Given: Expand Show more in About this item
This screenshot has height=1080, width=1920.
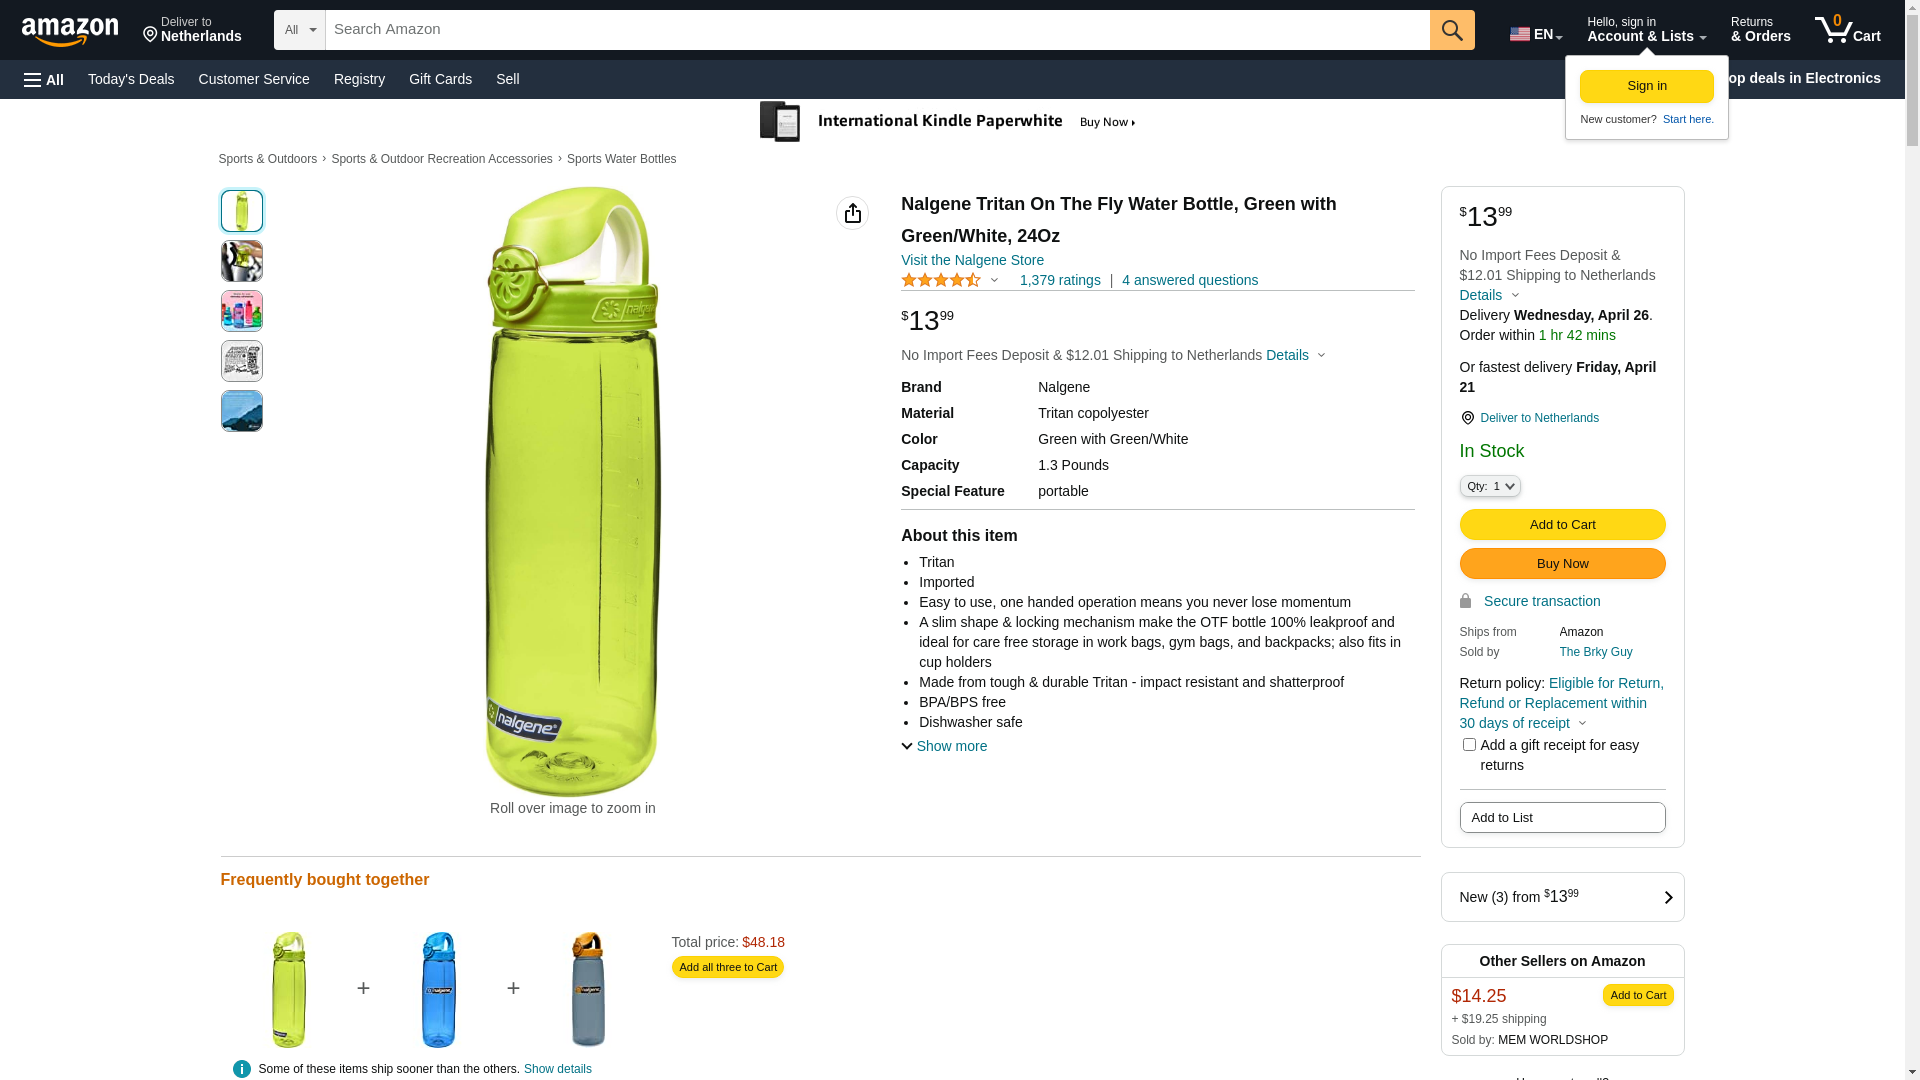Looking at the screenshot, I should (x=944, y=746).
